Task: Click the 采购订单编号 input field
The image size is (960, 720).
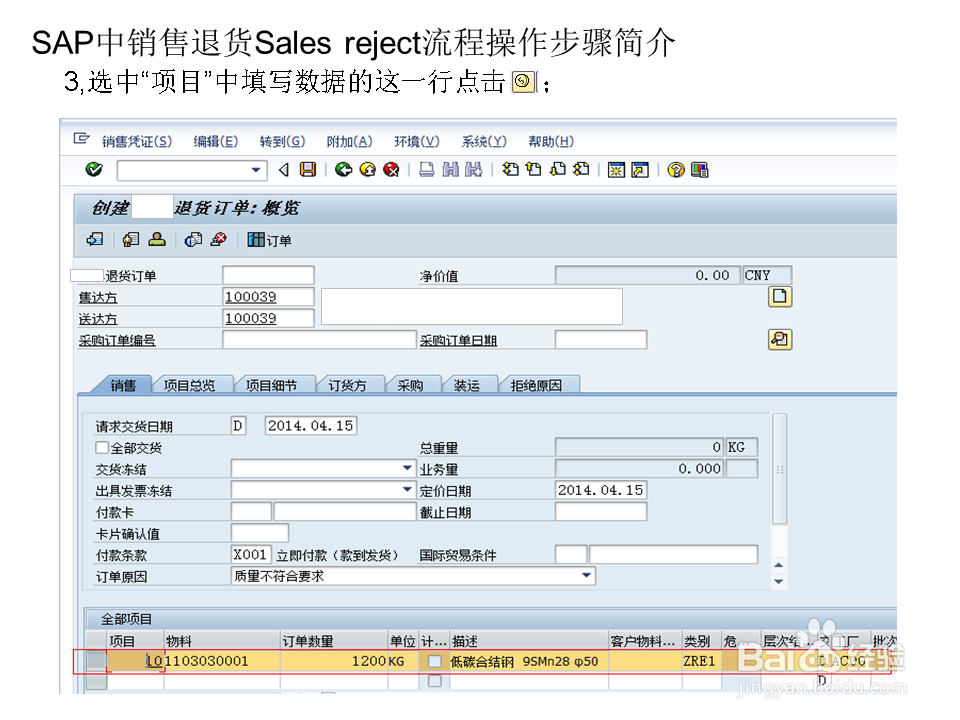Action: tap(319, 340)
